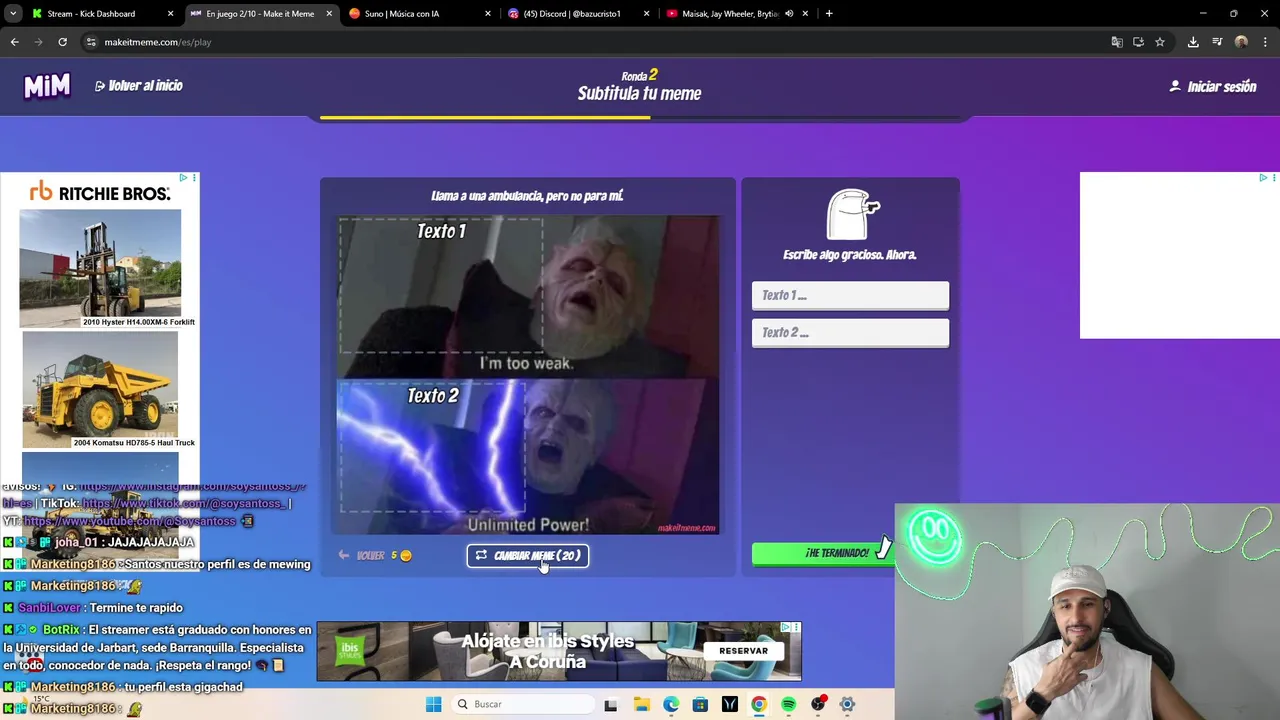Click the MiM logo
The image size is (1280, 720).
click(x=47, y=87)
